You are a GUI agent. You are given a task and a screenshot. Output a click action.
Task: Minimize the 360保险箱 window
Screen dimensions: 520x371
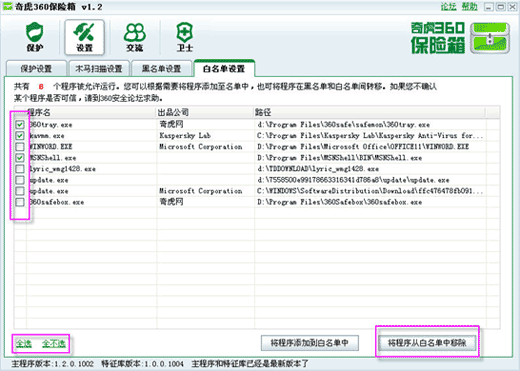point(489,7)
